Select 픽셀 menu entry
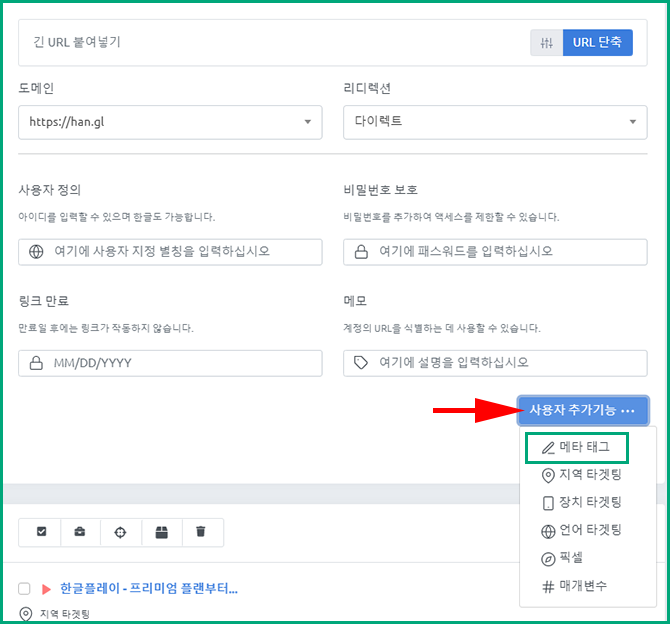670x624 pixels. pos(569,558)
